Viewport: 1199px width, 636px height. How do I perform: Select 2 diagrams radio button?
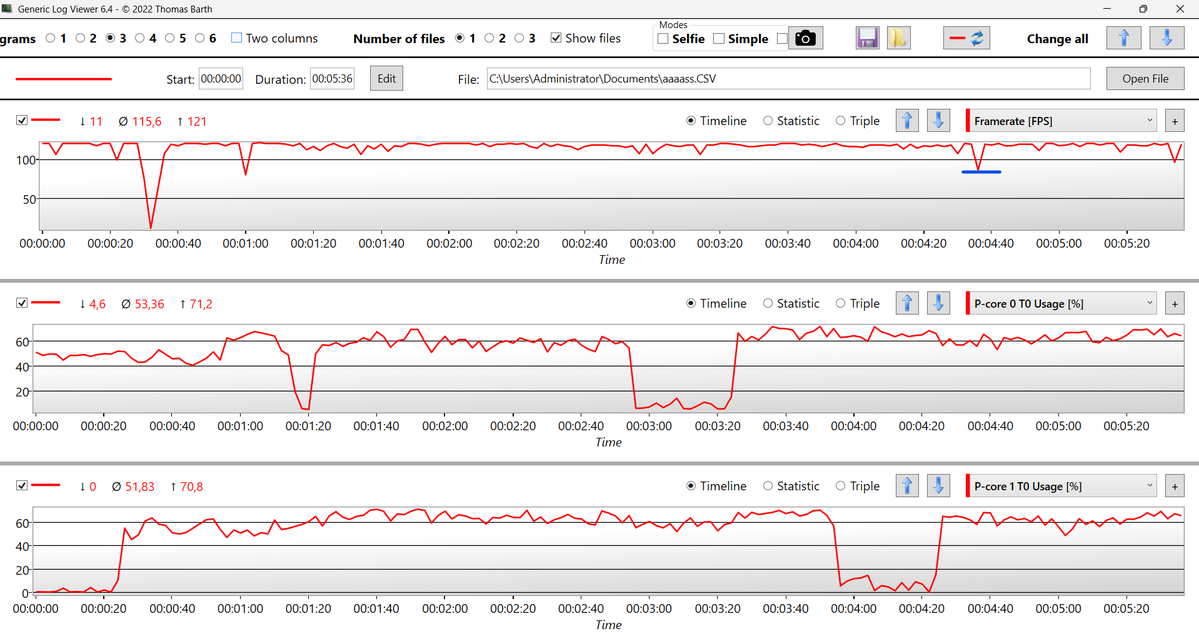click(80, 38)
